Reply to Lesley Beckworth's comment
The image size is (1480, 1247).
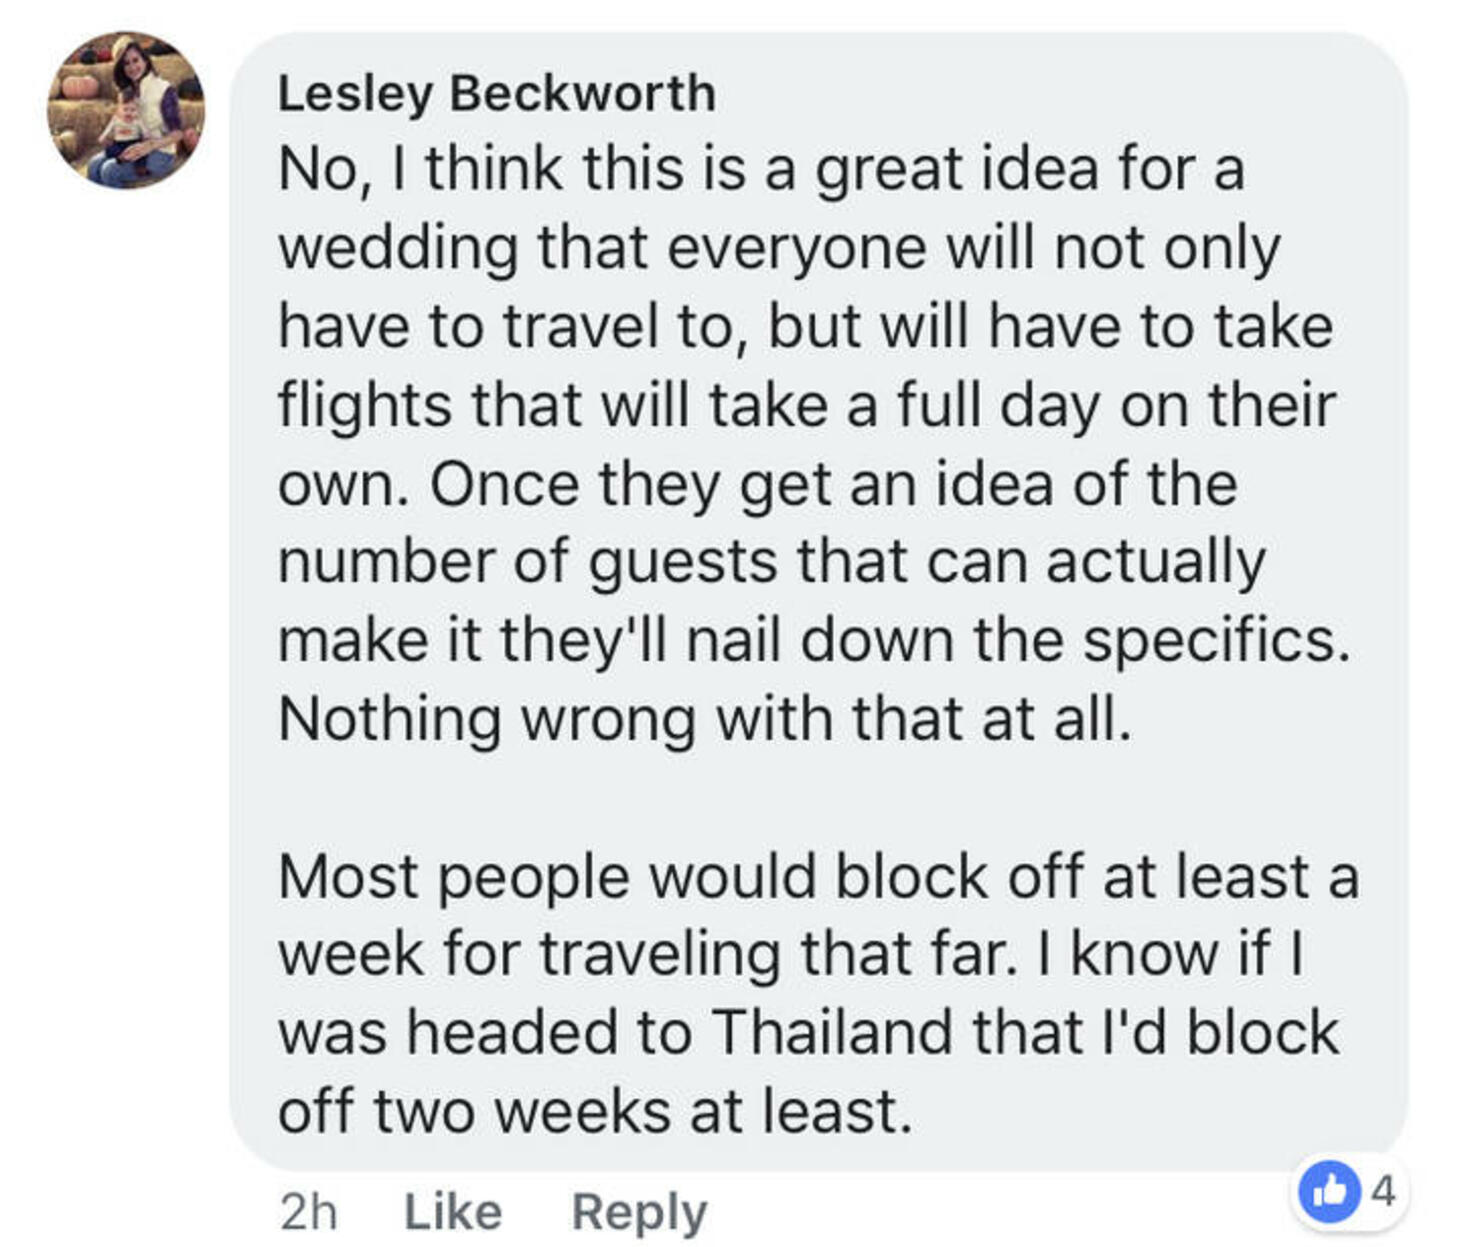pos(639,1213)
